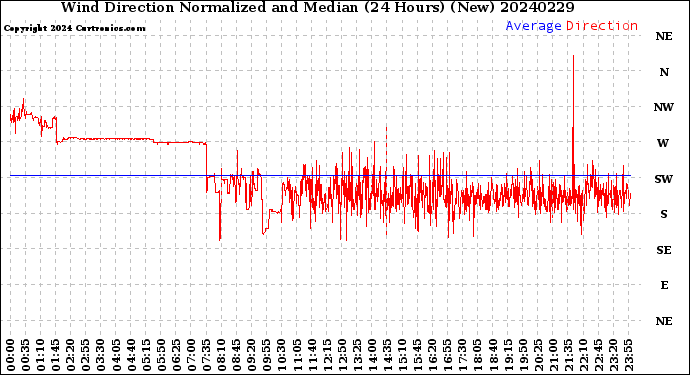The width and height of the screenshot is (690, 375).
Task: Click the 22:45 time axis label
Action: point(598,355)
